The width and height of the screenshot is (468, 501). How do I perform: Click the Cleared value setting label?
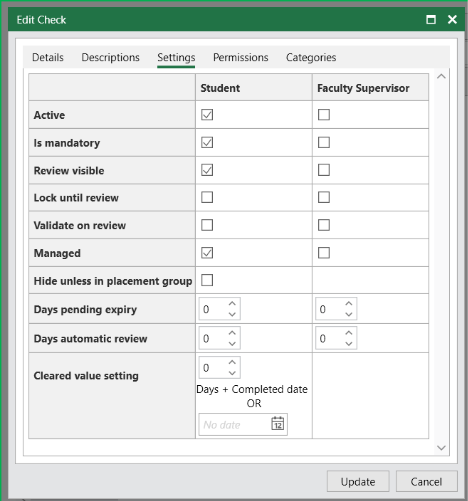tap(86, 376)
